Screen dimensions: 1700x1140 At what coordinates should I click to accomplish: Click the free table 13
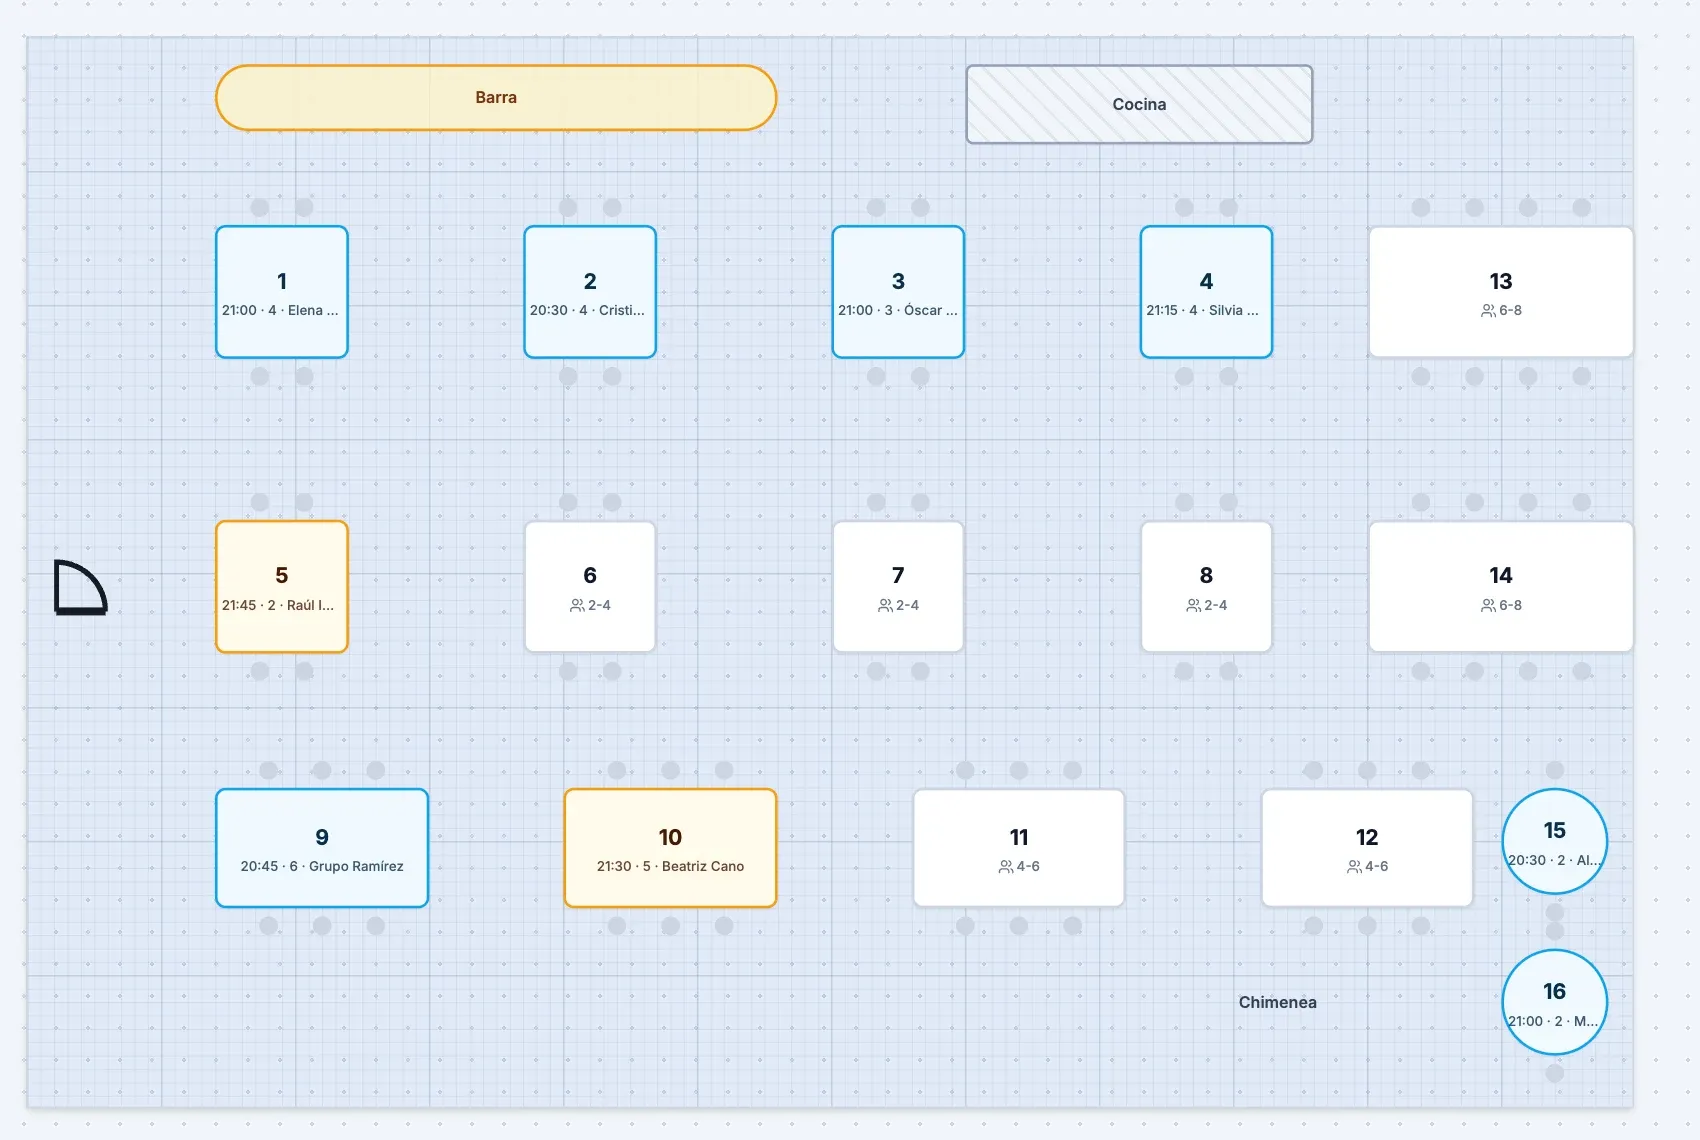click(1501, 292)
